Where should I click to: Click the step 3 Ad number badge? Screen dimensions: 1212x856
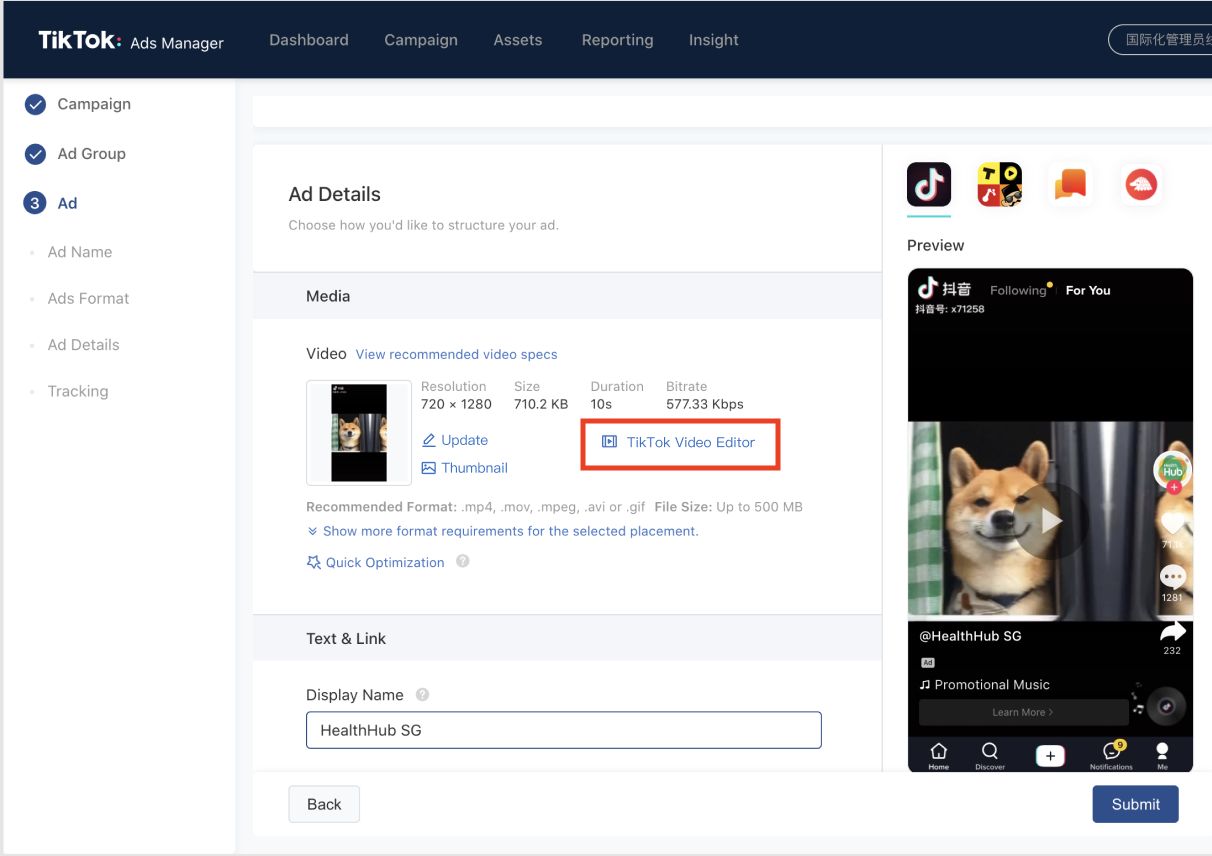point(35,203)
